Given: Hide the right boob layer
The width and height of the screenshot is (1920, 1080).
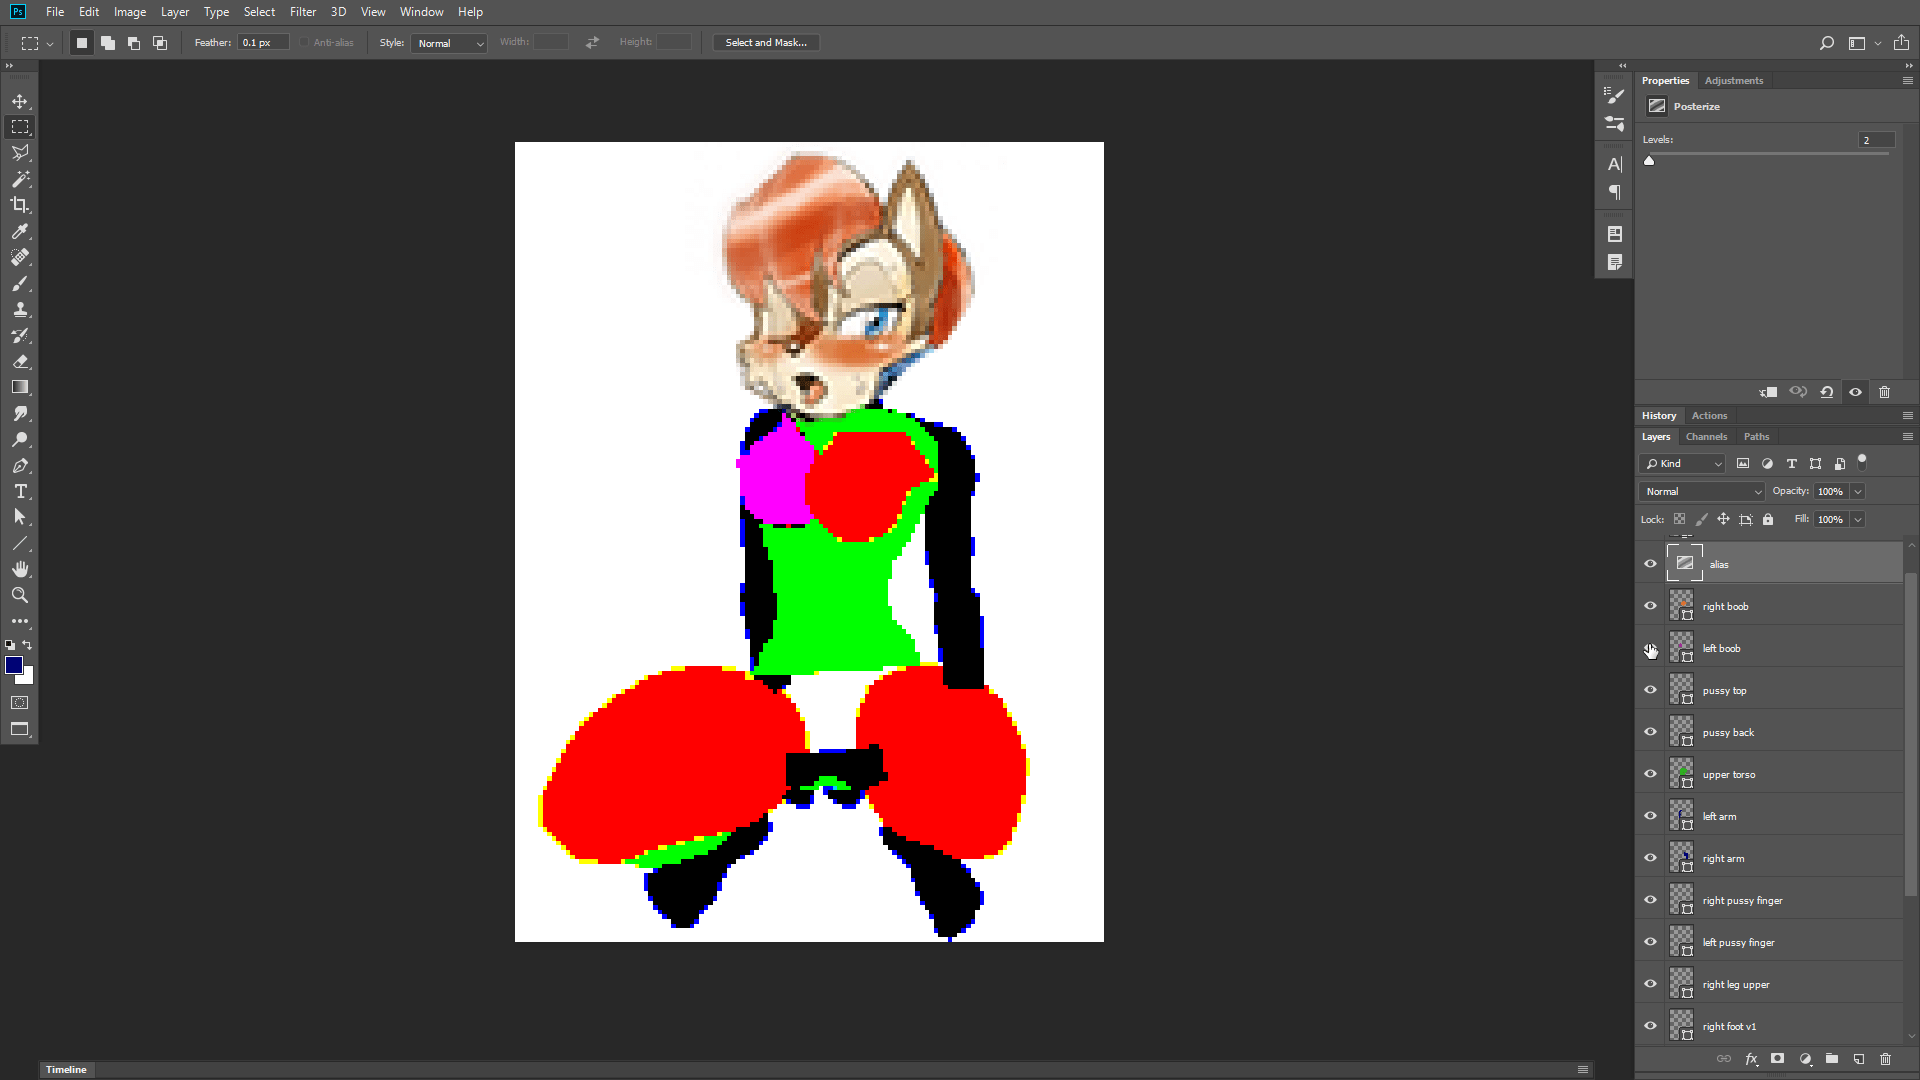Looking at the screenshot, I should [x=1650, y=606].
